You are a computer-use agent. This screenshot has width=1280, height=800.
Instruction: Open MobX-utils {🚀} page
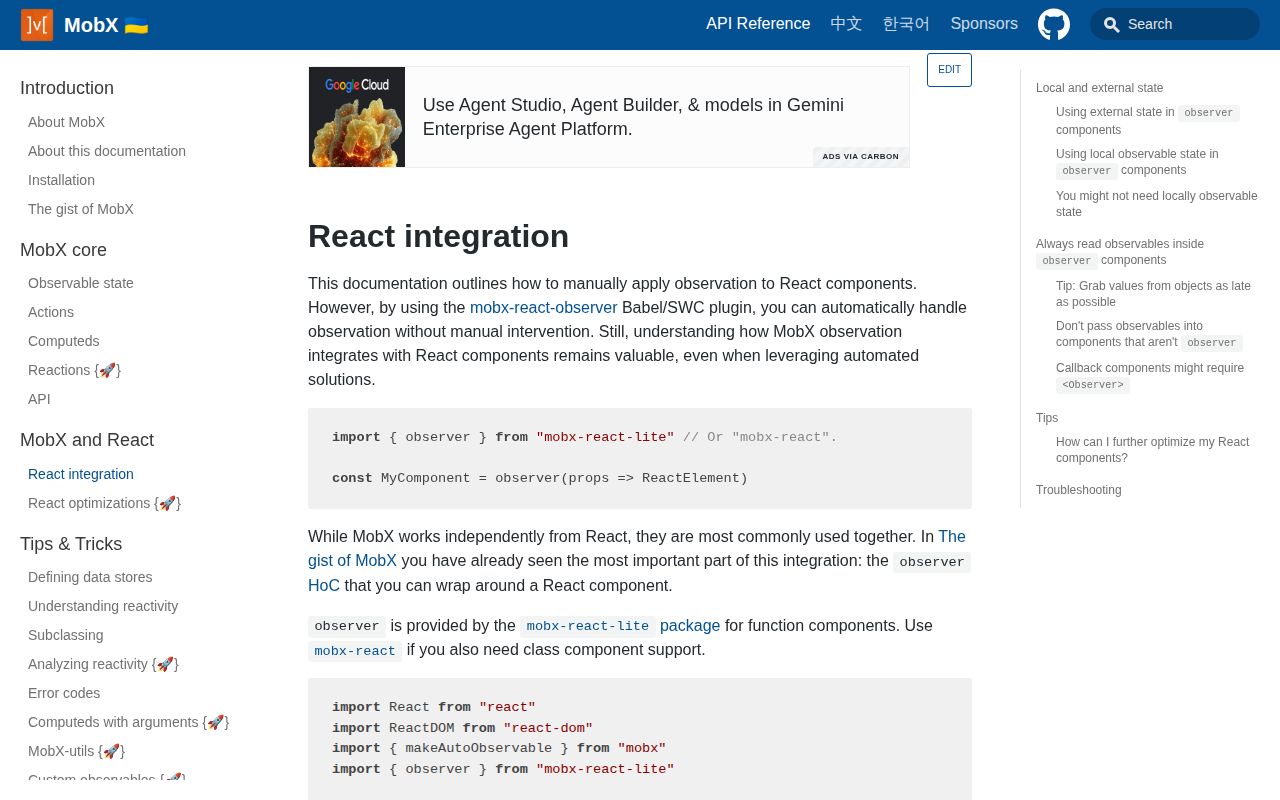[x=76, y=751]
